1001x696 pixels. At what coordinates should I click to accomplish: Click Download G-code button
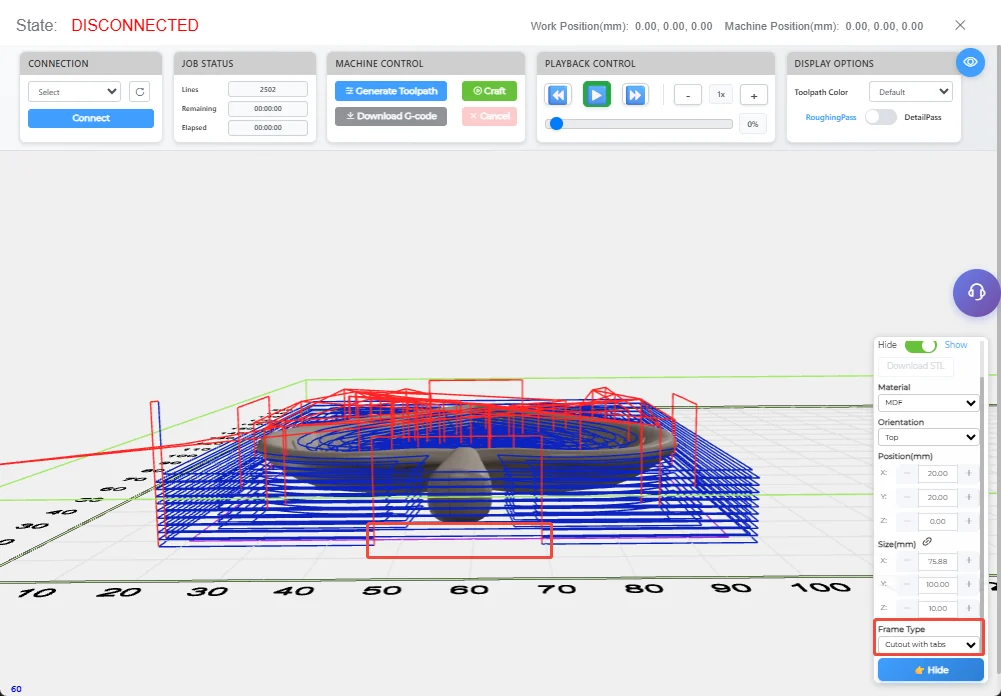391,116
